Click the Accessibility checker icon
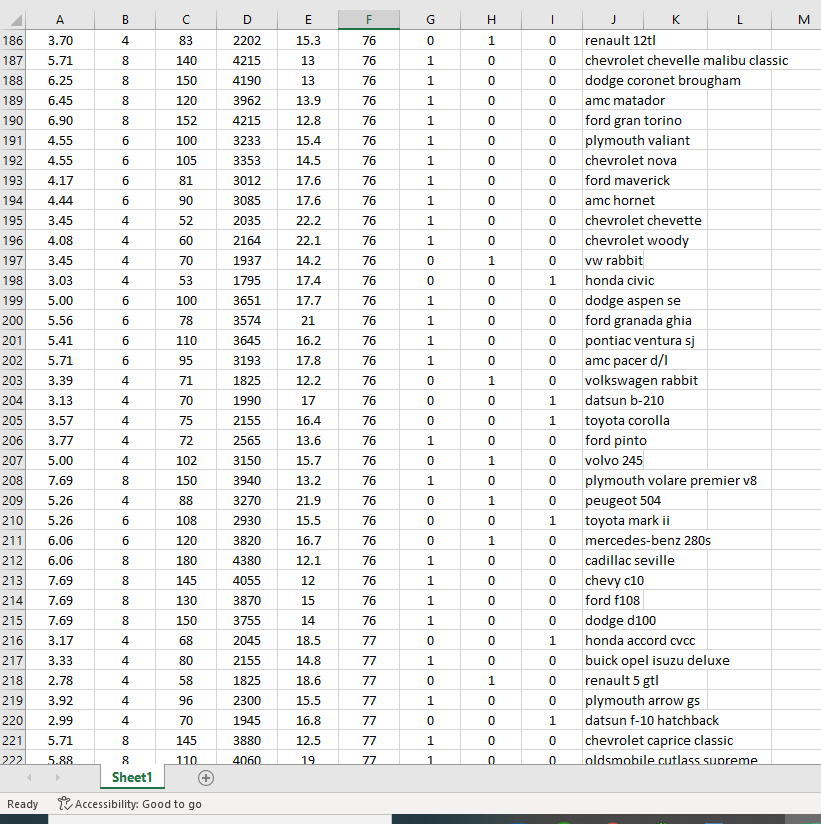Screen dimensions: 821x824 pyautogui.click(x=62, y=803)
